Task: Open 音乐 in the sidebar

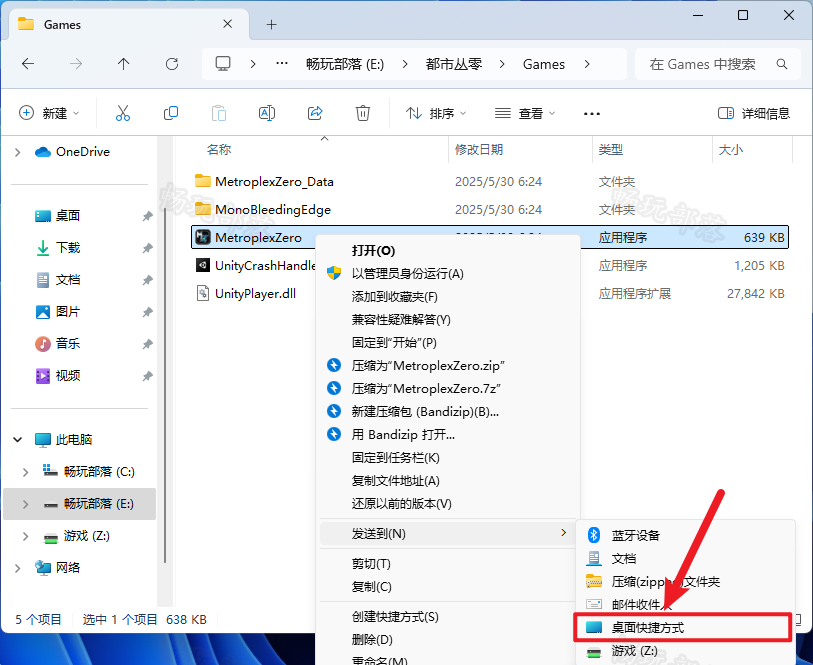Action: click(x=58, y=344)
